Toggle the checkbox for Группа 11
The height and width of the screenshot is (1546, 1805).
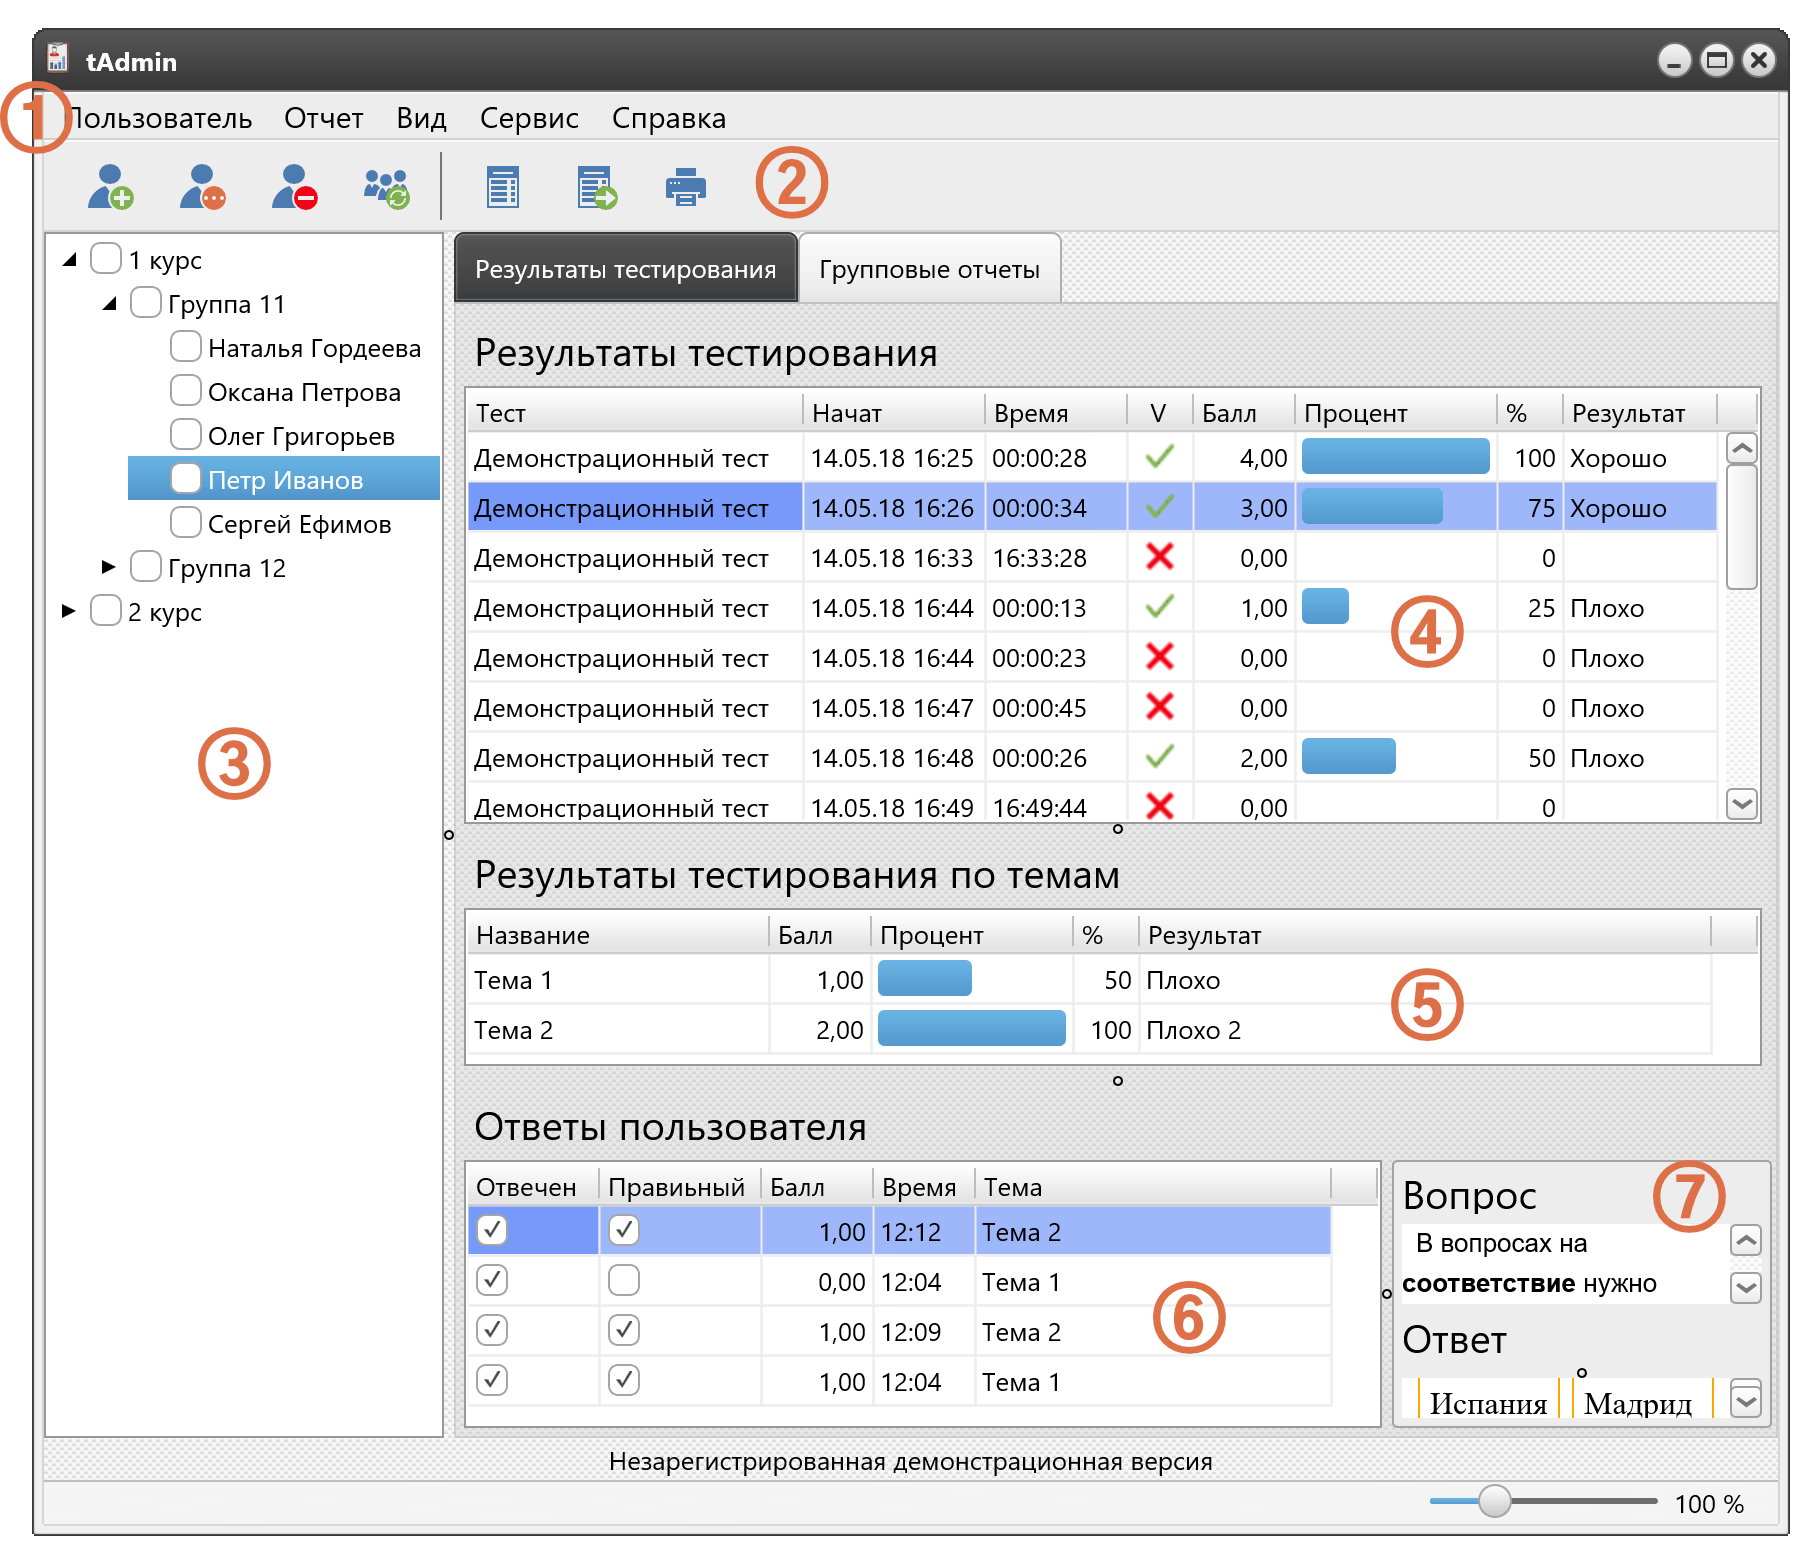click(146, 302)
